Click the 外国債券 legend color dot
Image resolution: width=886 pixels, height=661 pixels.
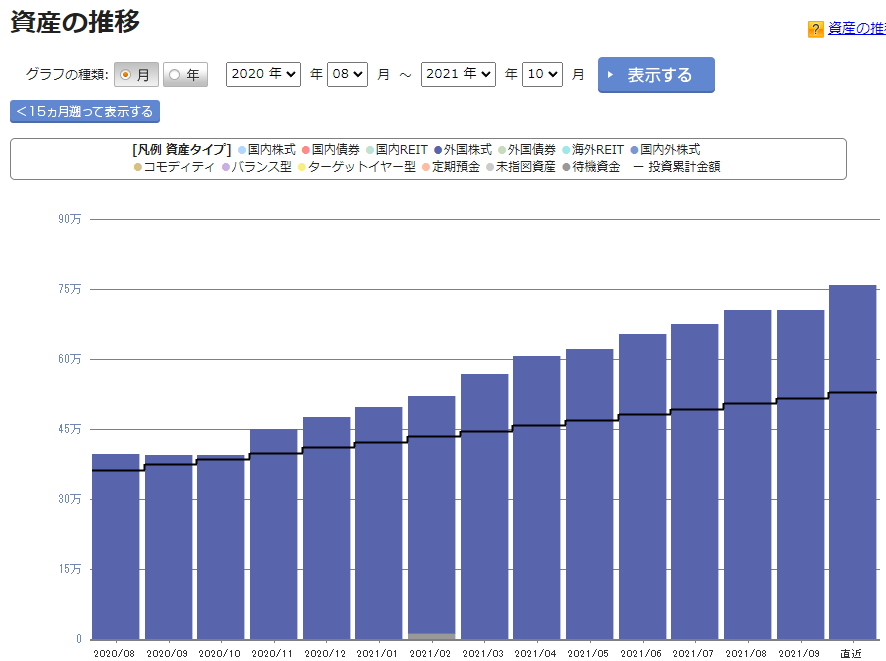tap(502, 150)
